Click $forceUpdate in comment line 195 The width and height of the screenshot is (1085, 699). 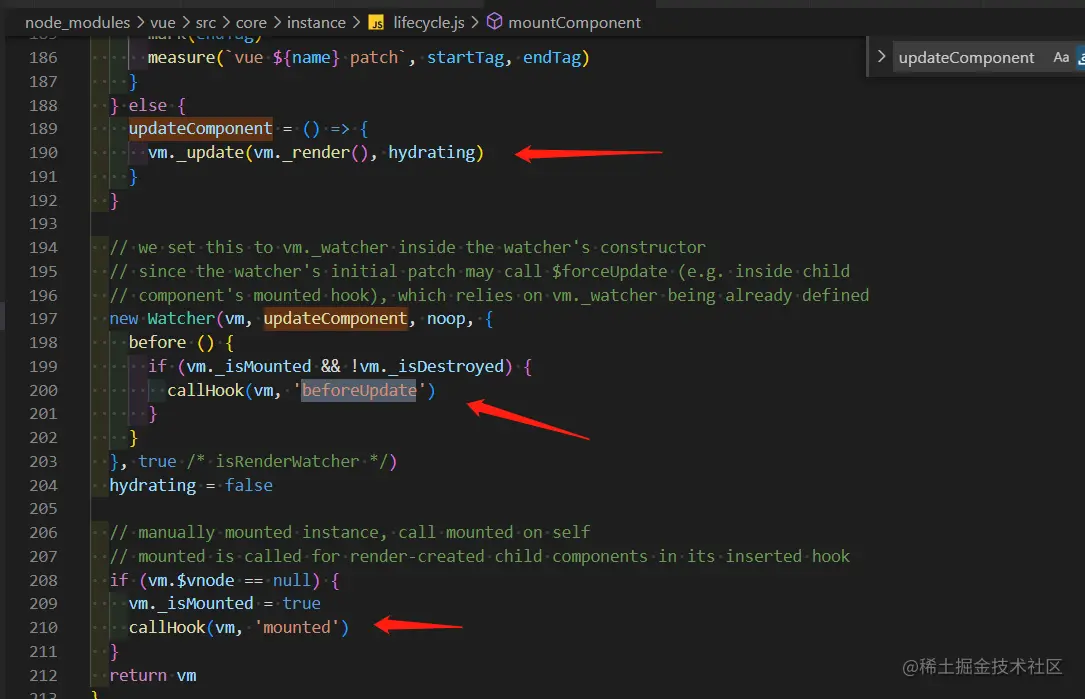(x=610, y=271)
